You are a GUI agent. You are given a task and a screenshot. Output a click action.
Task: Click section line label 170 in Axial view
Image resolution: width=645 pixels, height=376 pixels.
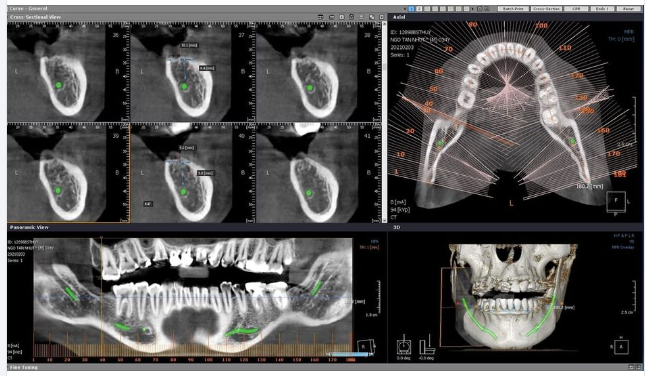(x=613, y=154)
